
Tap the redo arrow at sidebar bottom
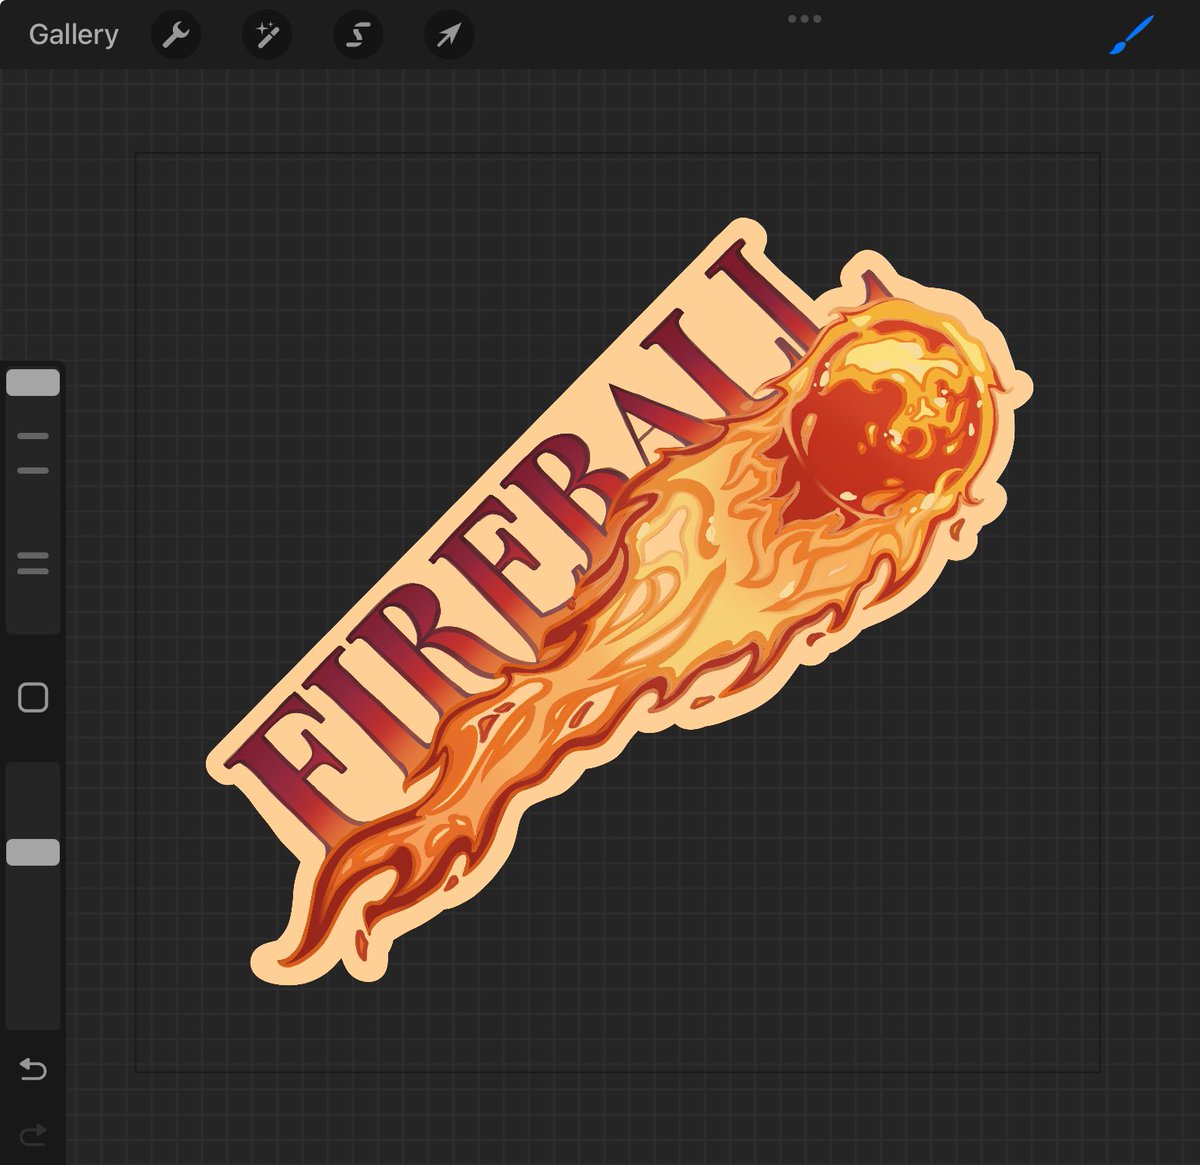33,1133
